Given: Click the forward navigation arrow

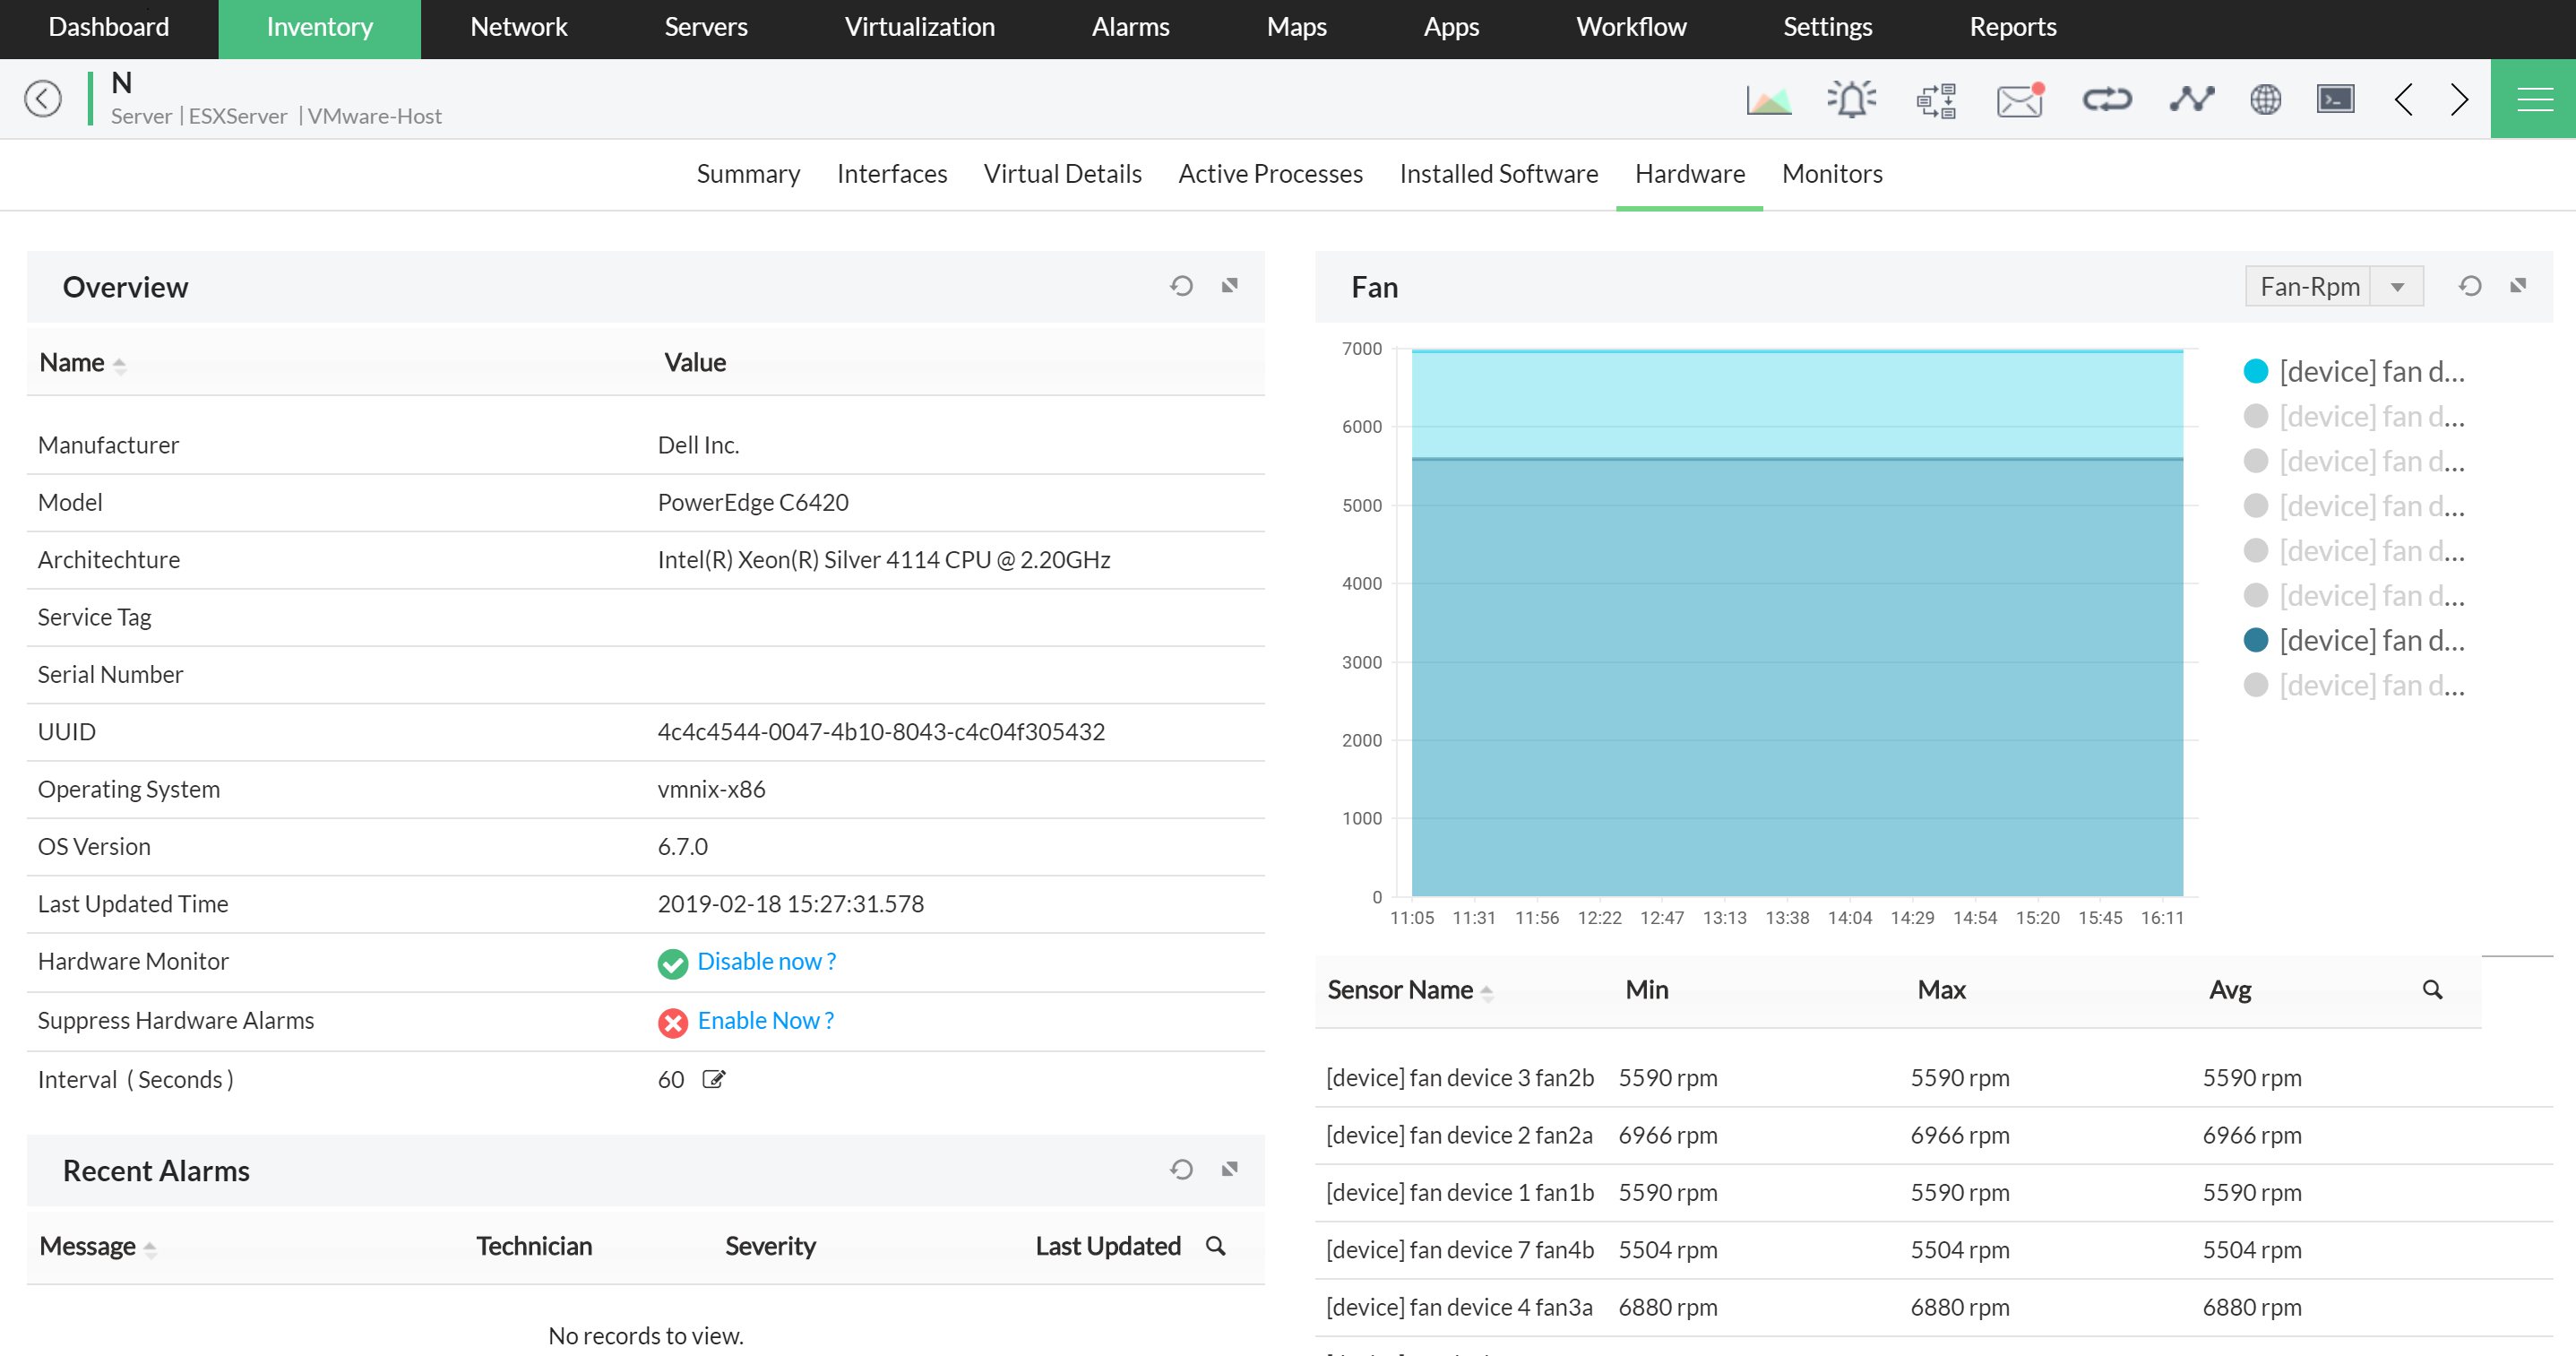Looking at the screenshot, I should [x=2460, y=97].
